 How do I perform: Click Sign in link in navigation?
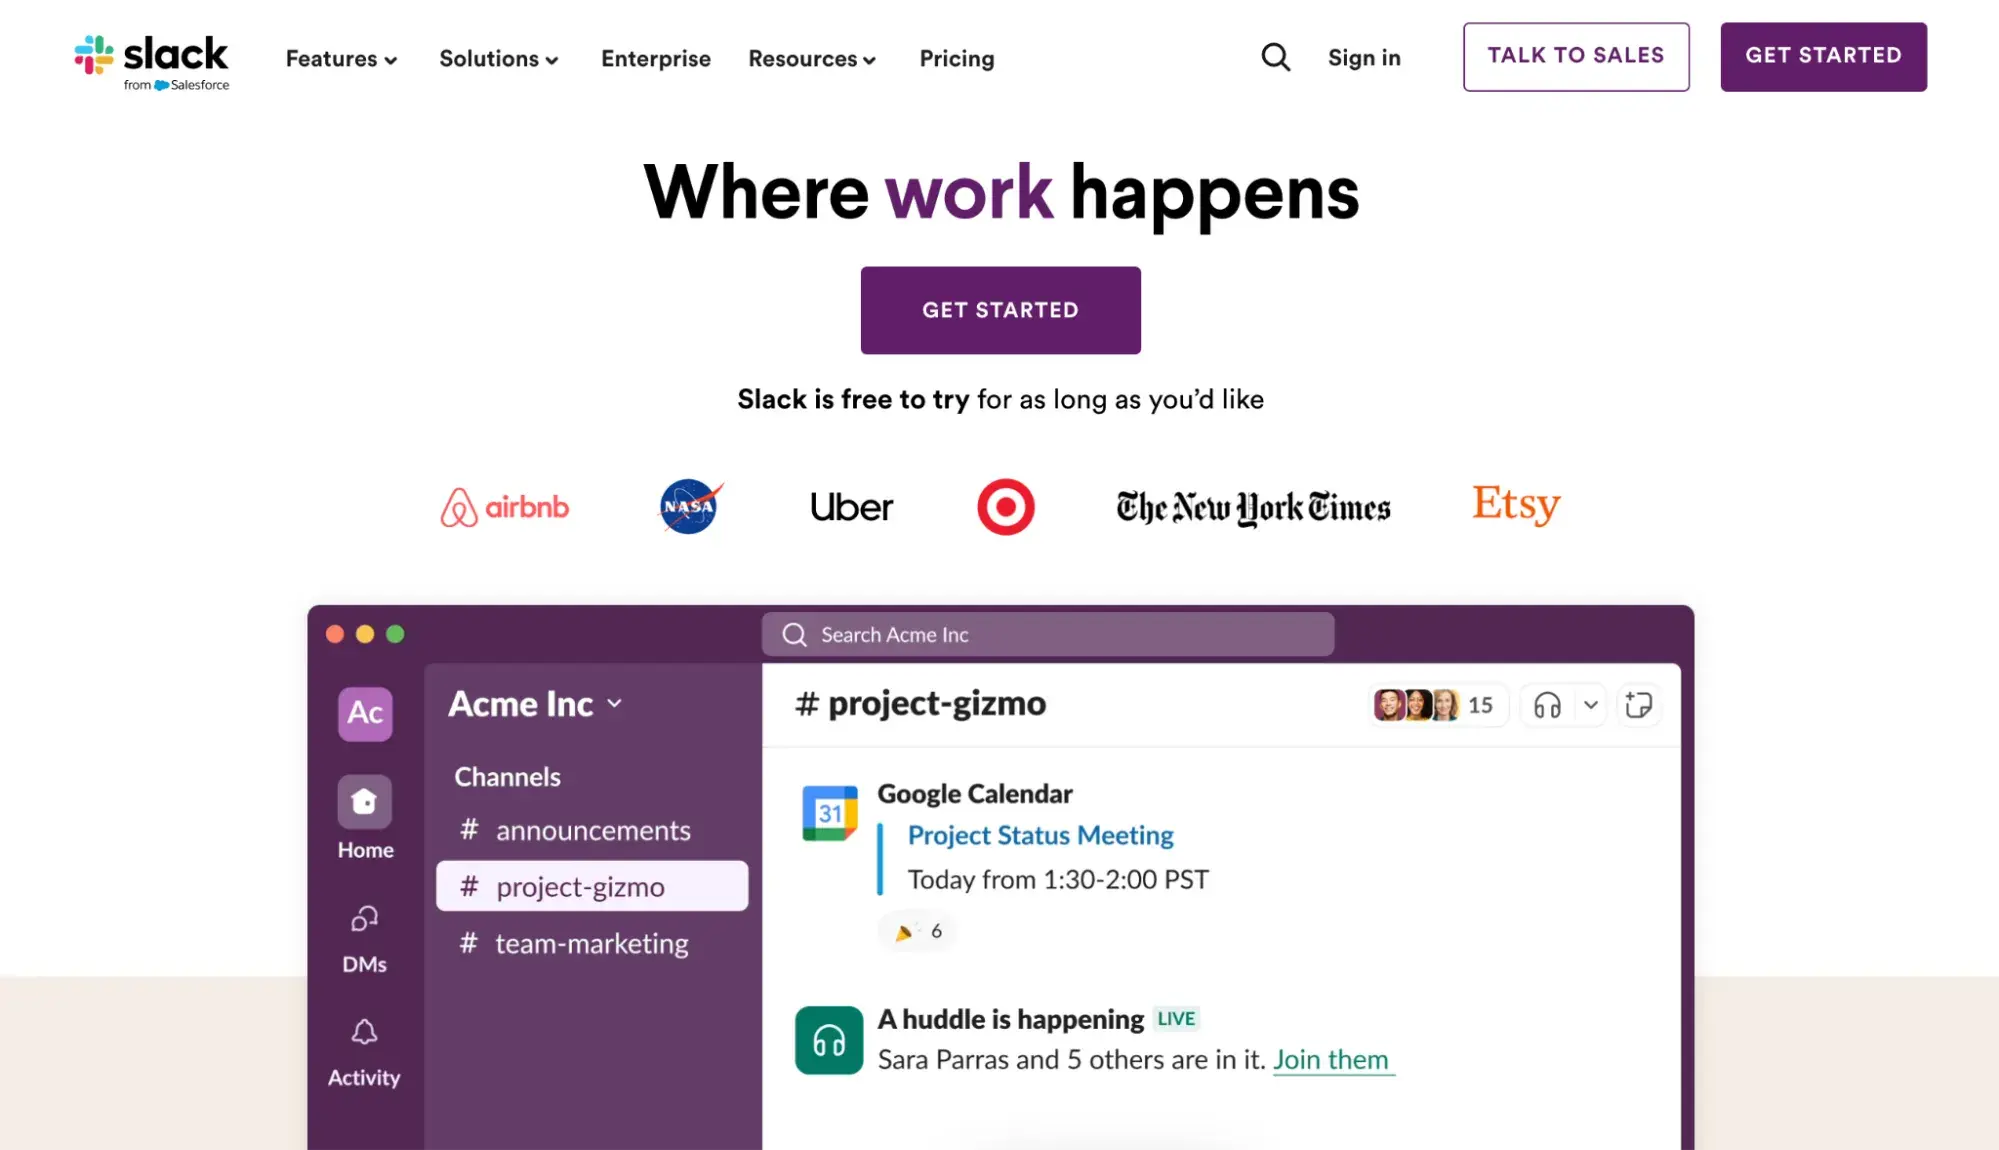(1363, 56)
